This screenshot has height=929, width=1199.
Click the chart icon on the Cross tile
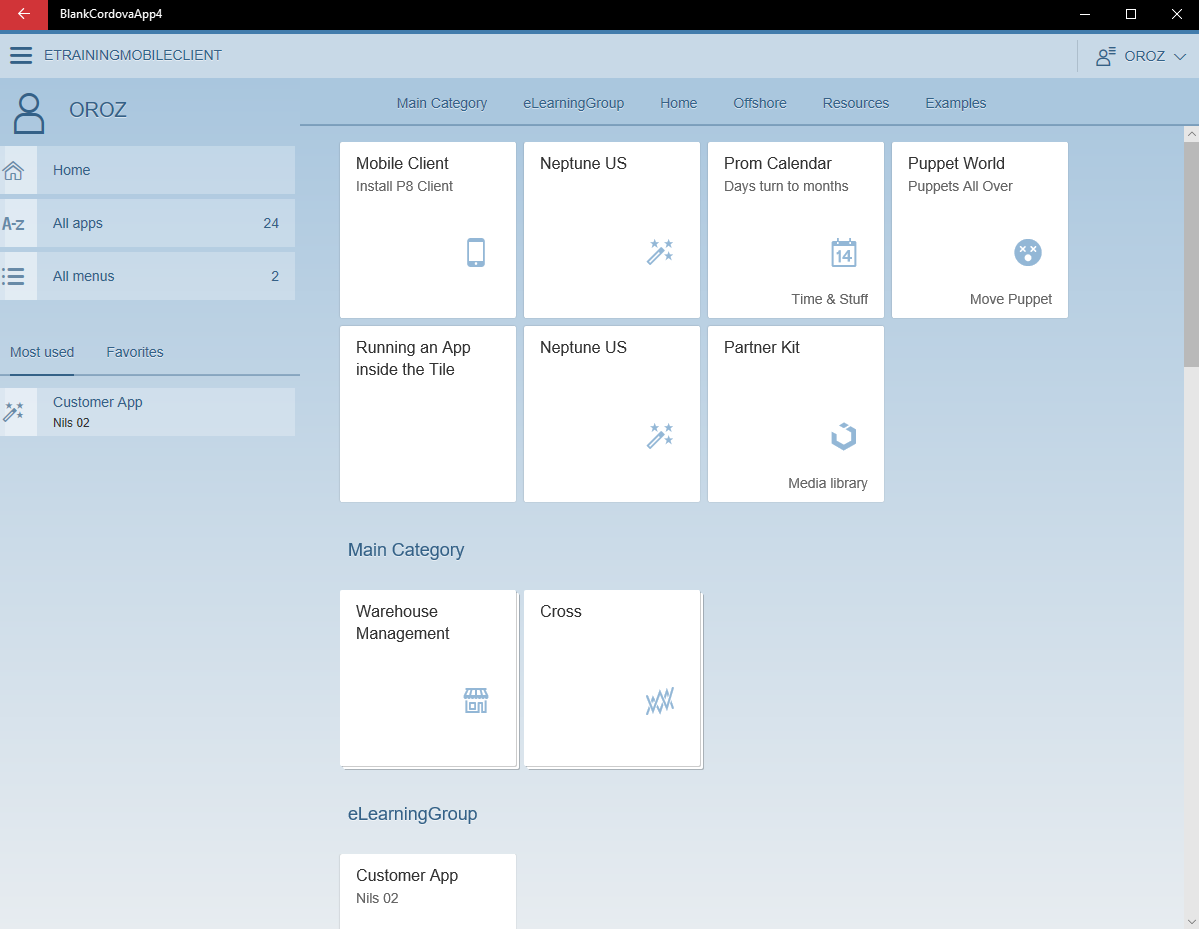tap(660, 700)
